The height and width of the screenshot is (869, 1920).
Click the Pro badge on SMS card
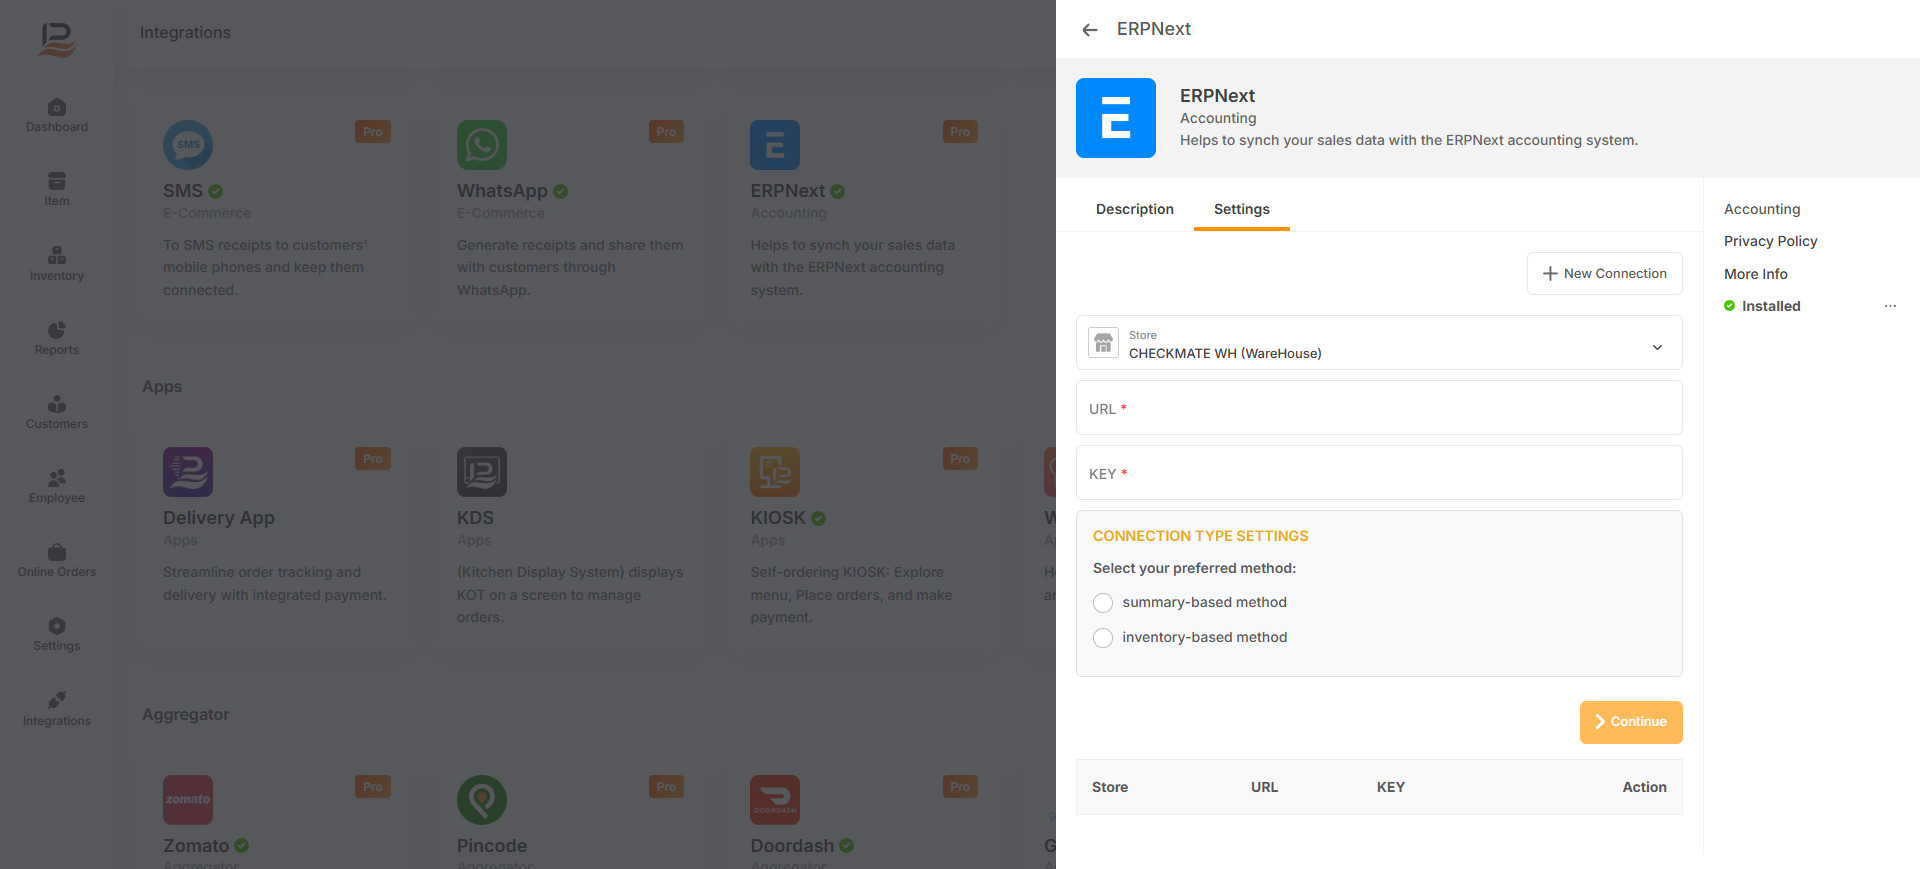373,132
